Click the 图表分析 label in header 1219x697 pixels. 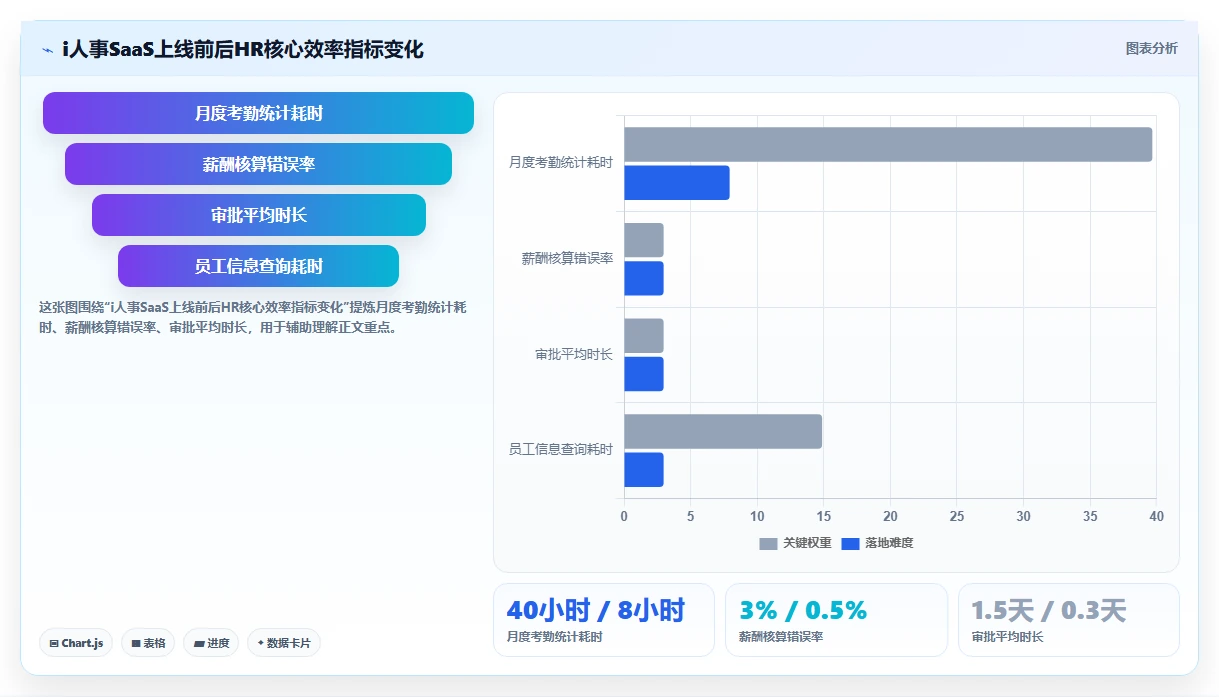pos(1151,48)
